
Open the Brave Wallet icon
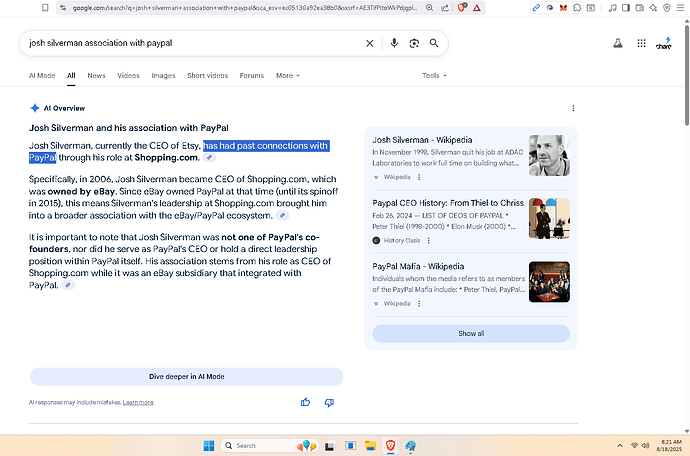click(639, 7)
